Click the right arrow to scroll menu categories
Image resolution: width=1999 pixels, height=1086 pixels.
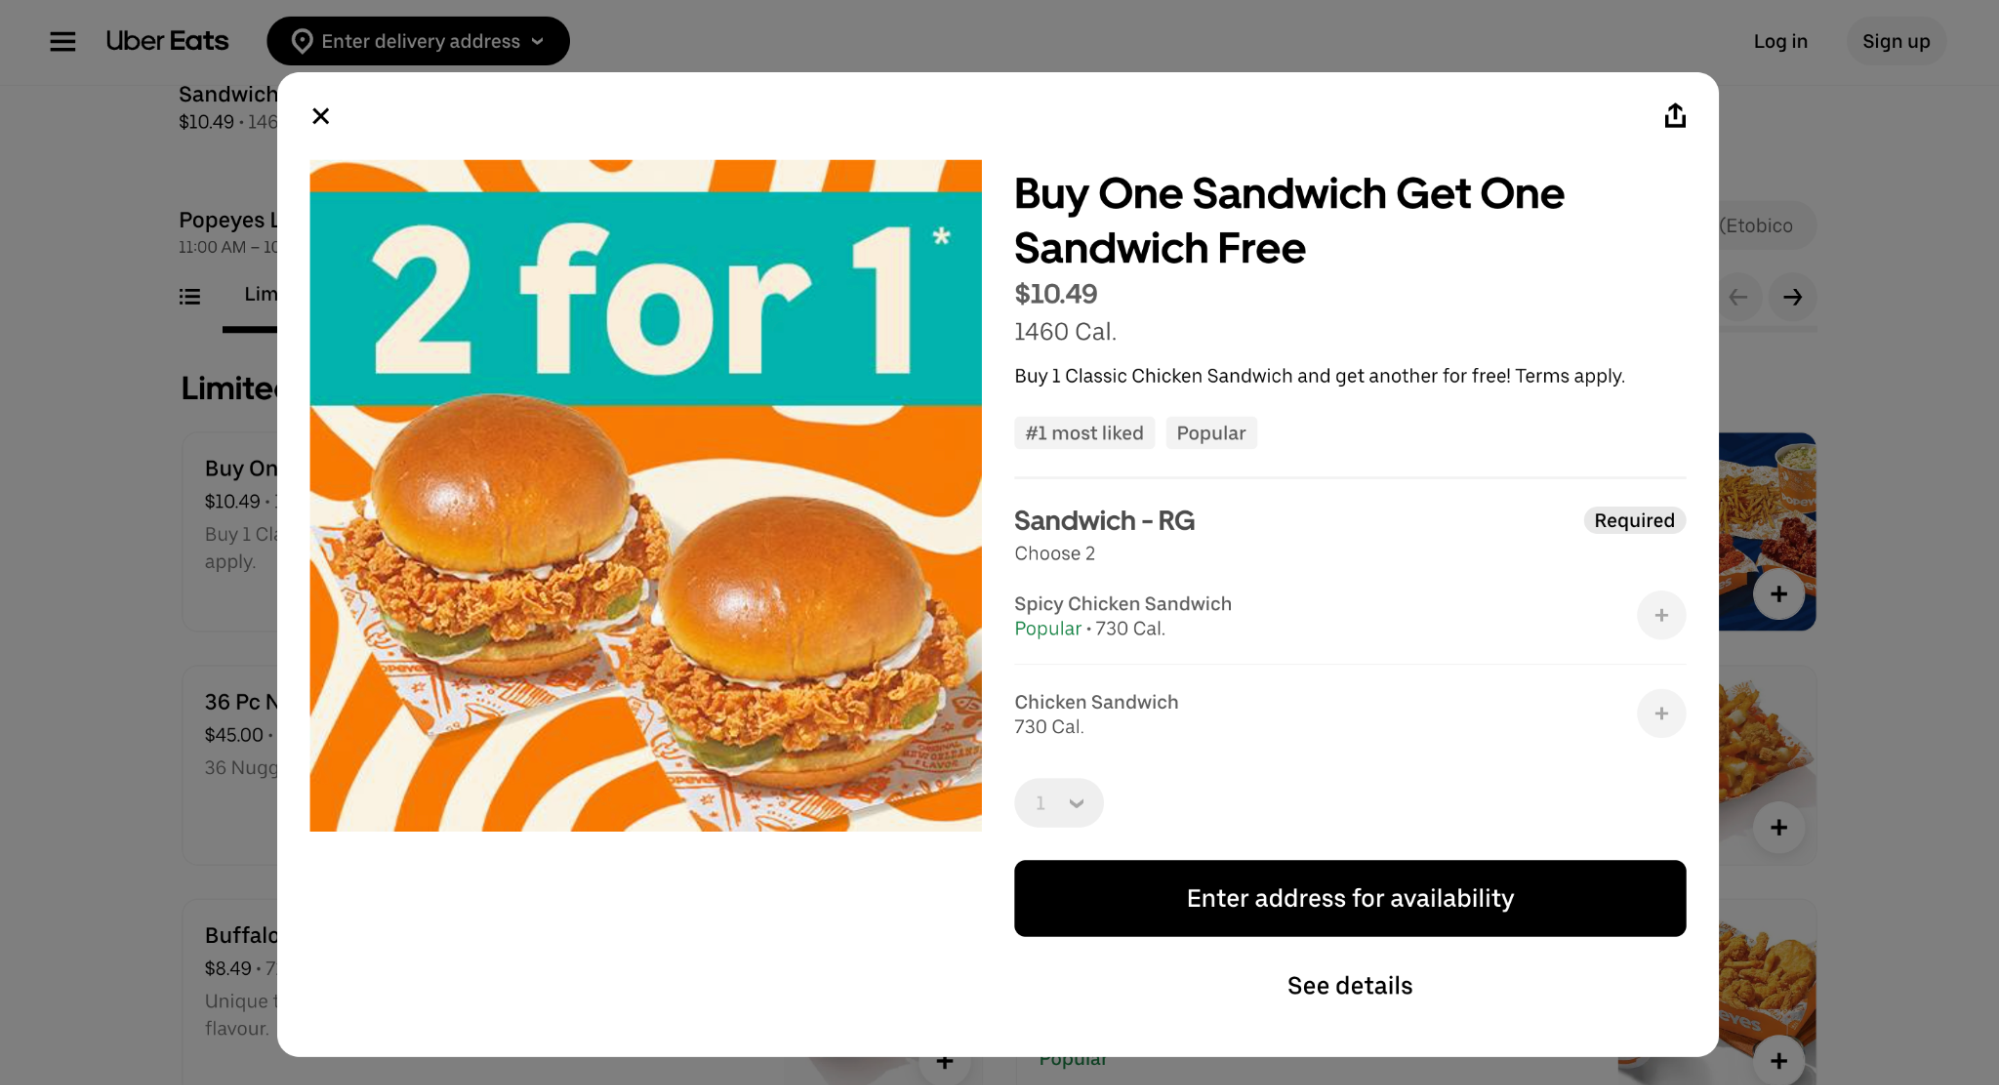(1793, 297)
